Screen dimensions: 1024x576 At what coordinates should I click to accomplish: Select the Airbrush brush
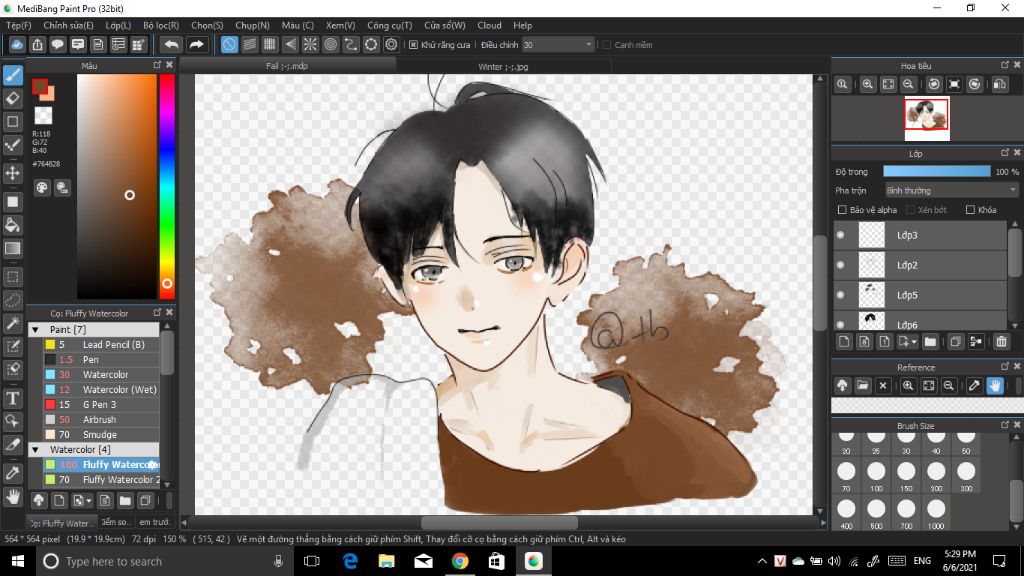click(101, 419)
